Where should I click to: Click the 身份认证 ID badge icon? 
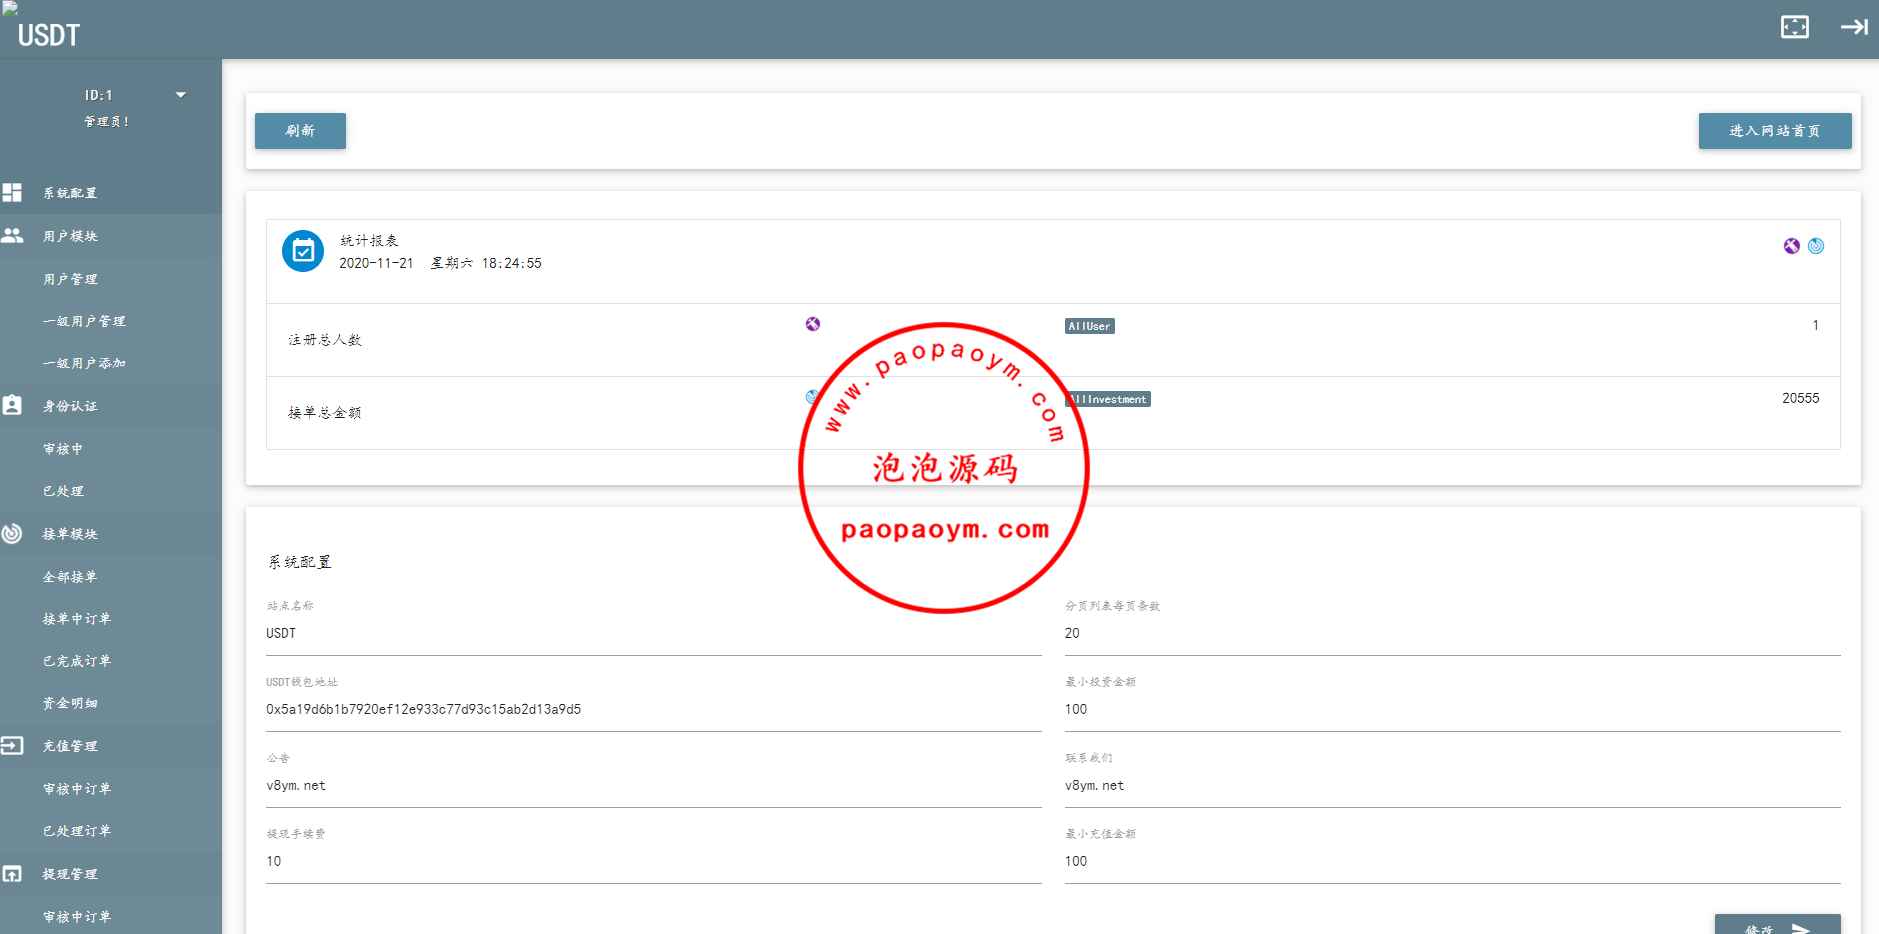pyautogui.click(x=12, y=405)
